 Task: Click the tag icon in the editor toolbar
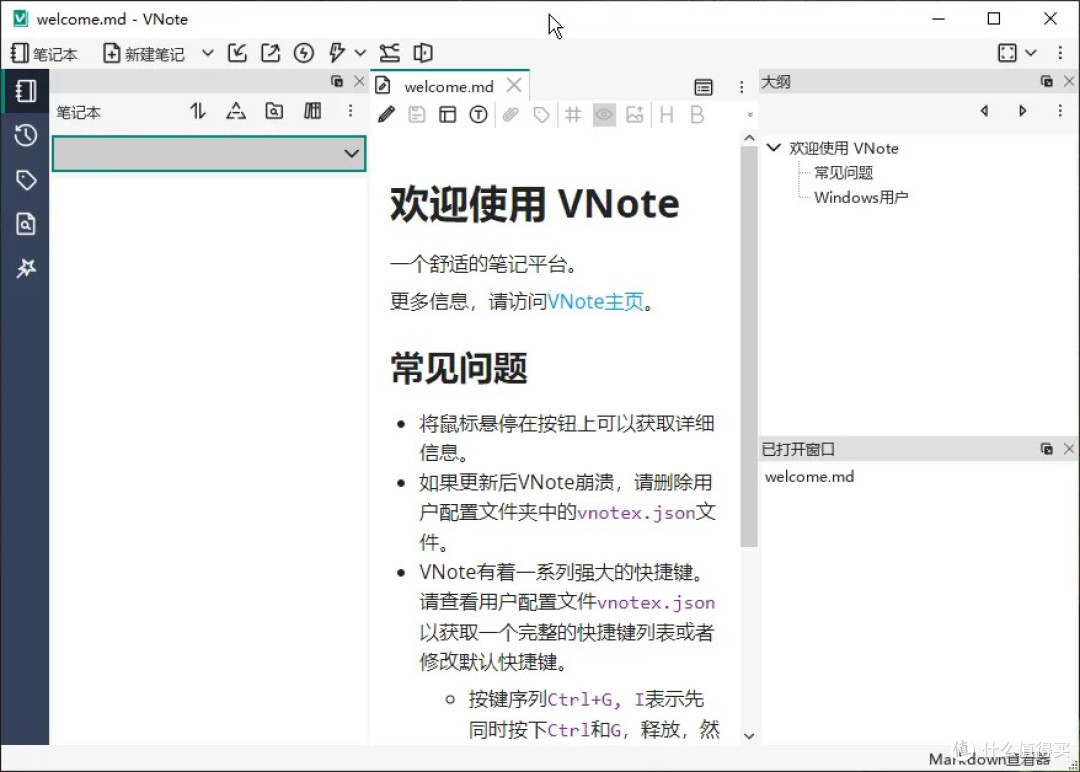(540, 114)
